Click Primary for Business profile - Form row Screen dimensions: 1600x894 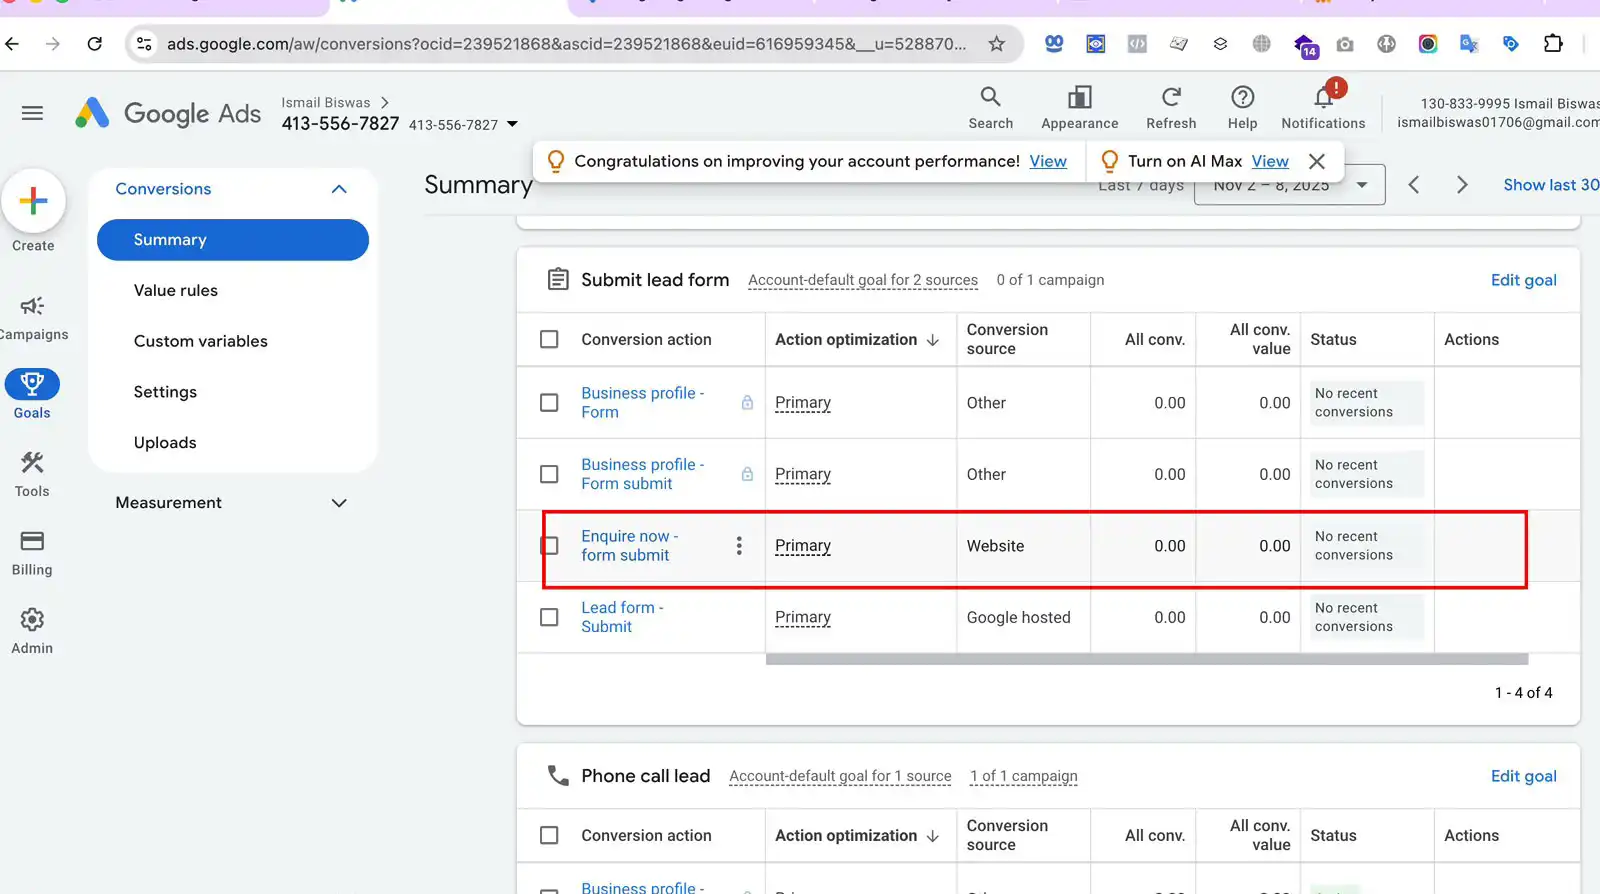pos(803,403)
